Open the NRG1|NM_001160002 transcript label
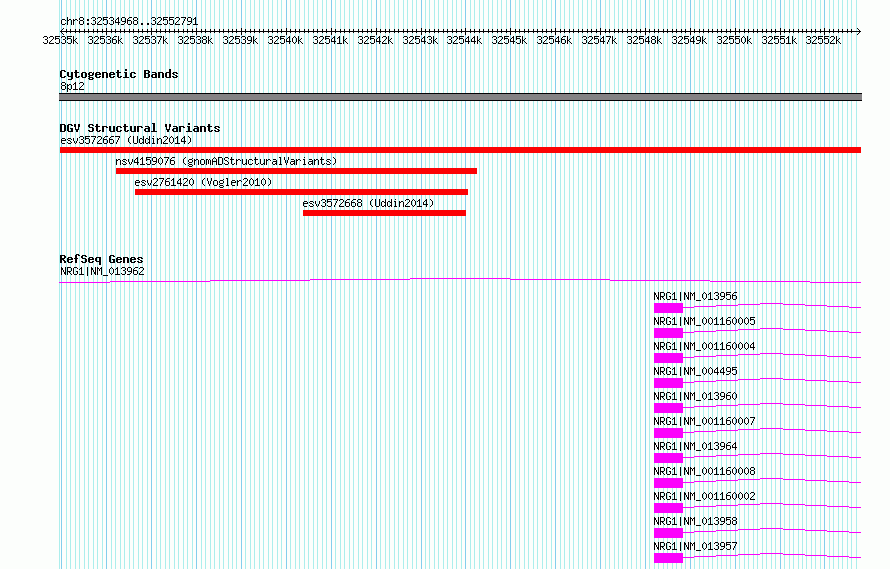The image size is (890, 569). click(x=704, y=496)
